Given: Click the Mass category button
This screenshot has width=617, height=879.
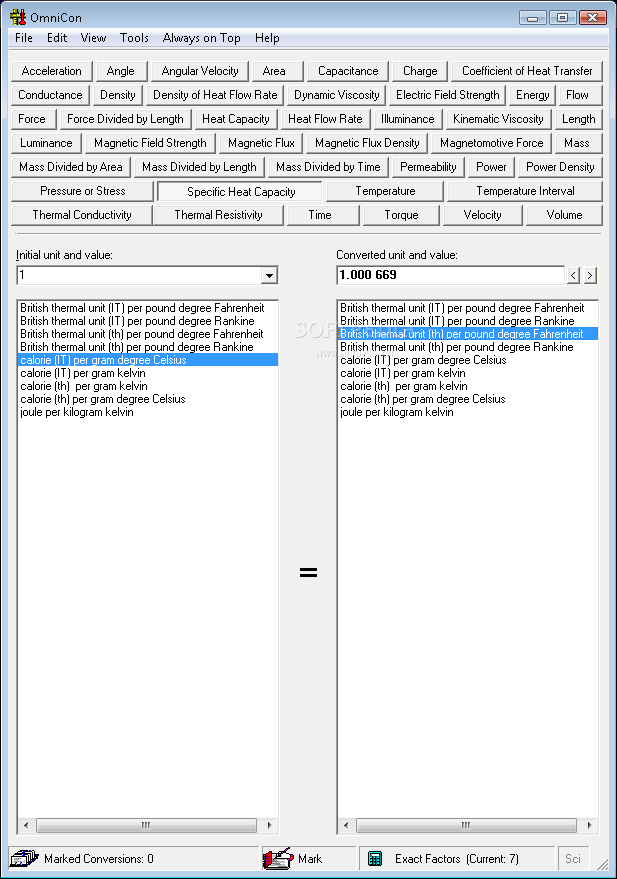Looking at the screenshot, I should (x=577, y=144).
